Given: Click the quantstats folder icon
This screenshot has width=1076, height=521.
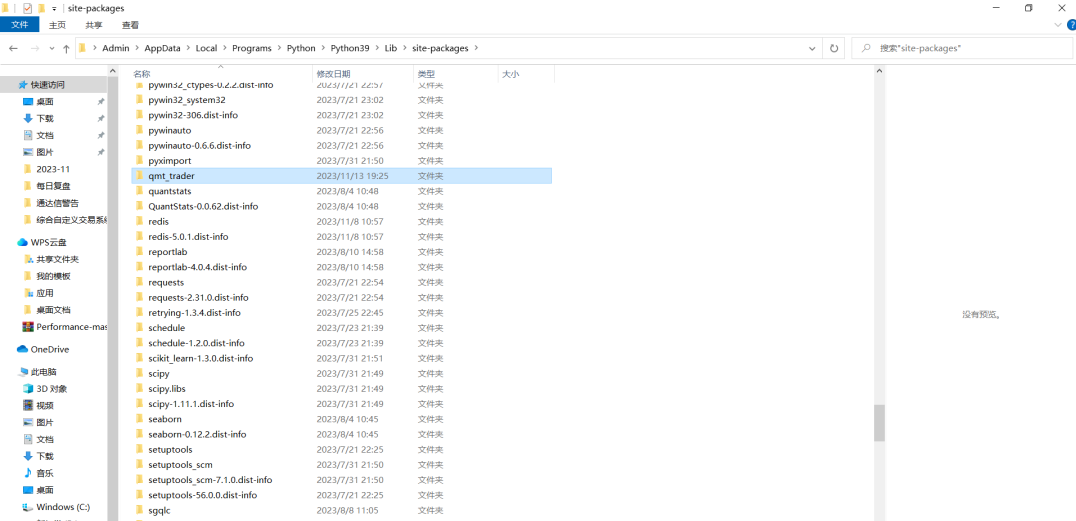Looking at the screenshot, I should (139, 191).
